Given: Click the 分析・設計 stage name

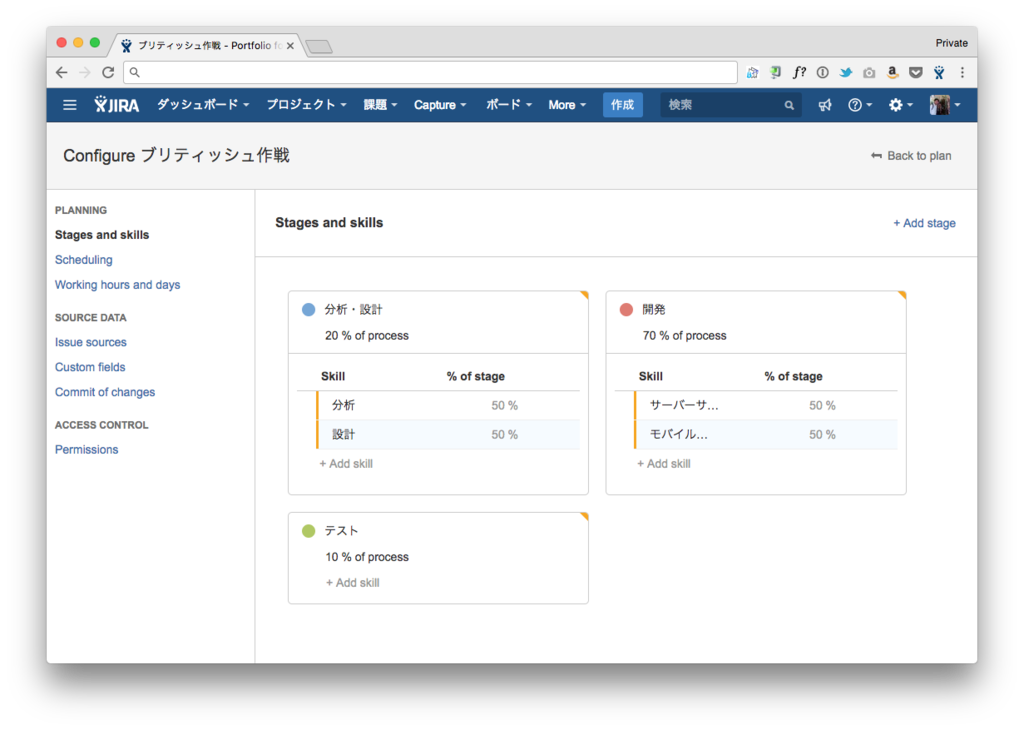Looking at the screenshot, I should coord(353,309).
